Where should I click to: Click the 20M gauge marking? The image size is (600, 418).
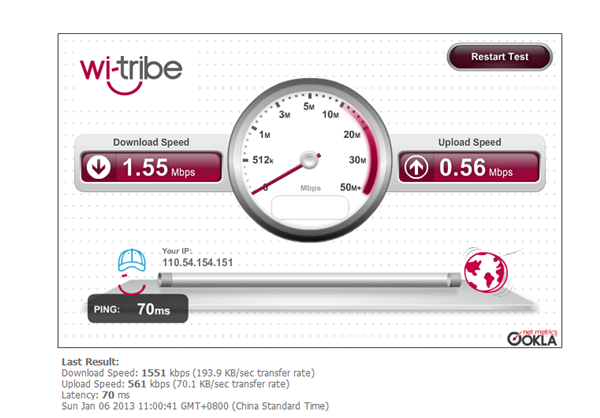352,135
